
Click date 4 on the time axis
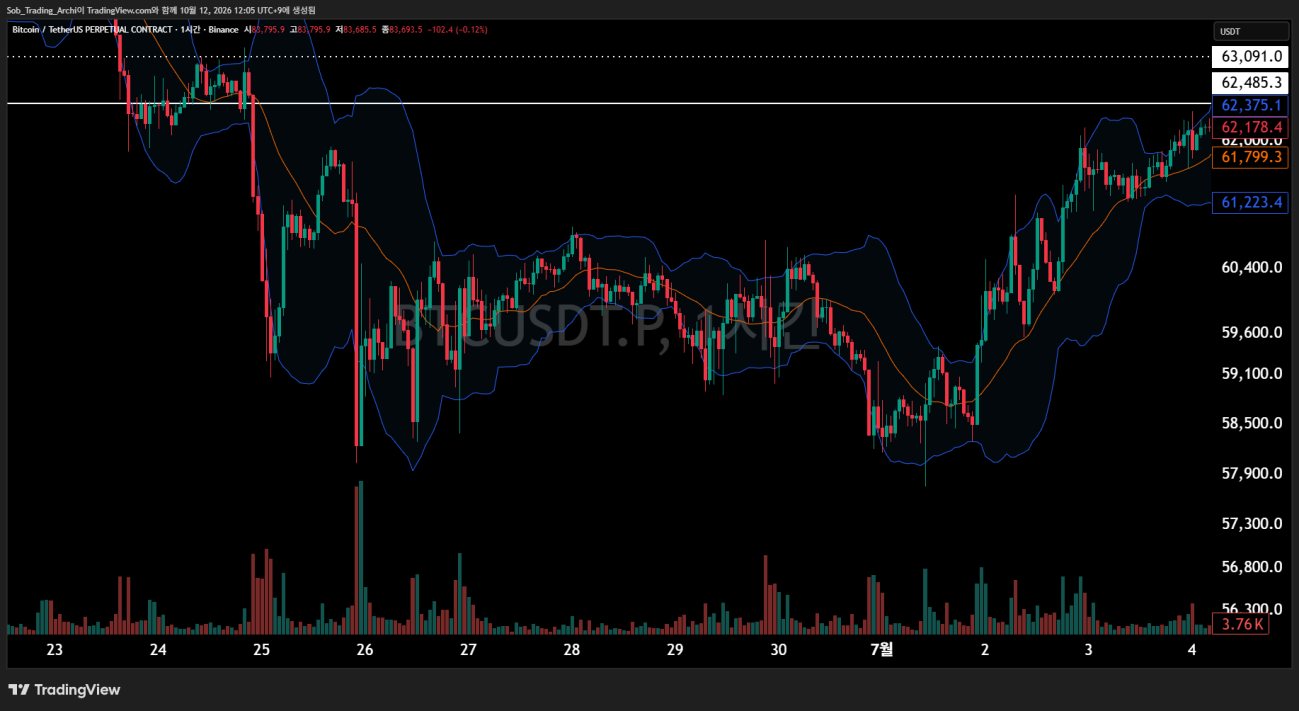[1192, 650]
